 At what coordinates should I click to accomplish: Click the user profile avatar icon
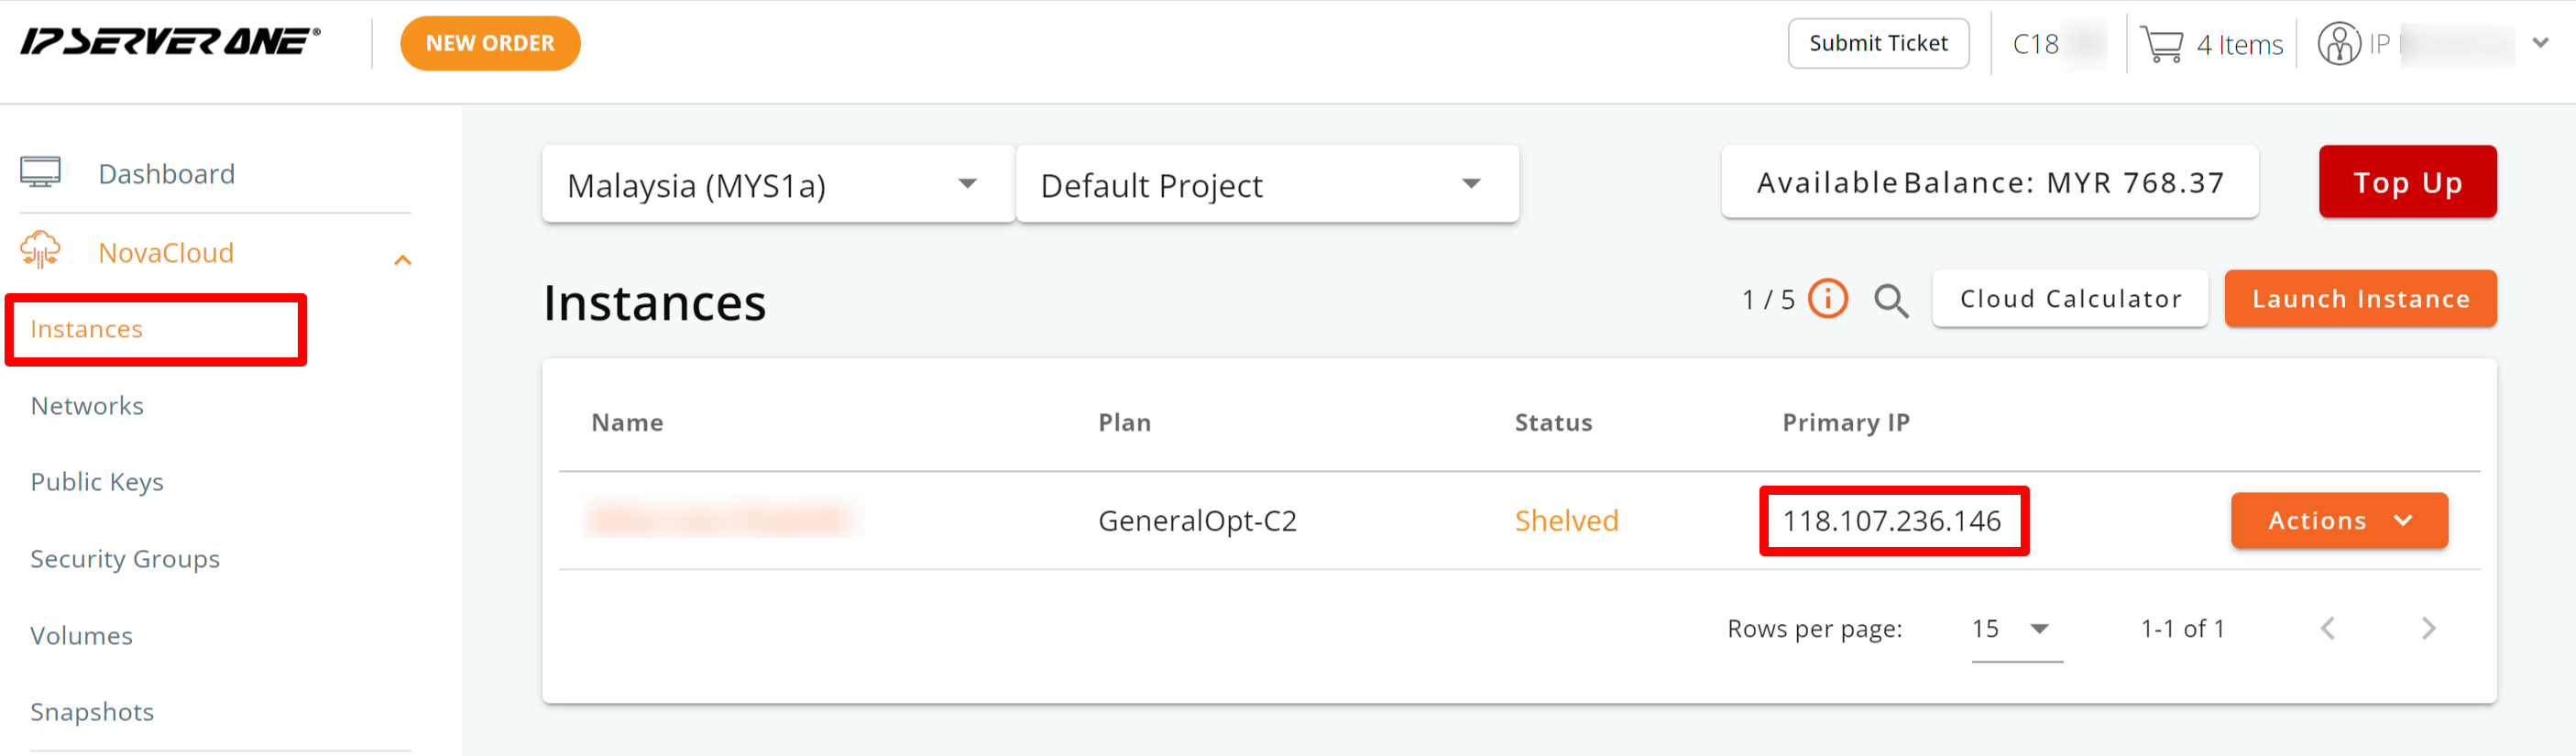(2338, 45)
